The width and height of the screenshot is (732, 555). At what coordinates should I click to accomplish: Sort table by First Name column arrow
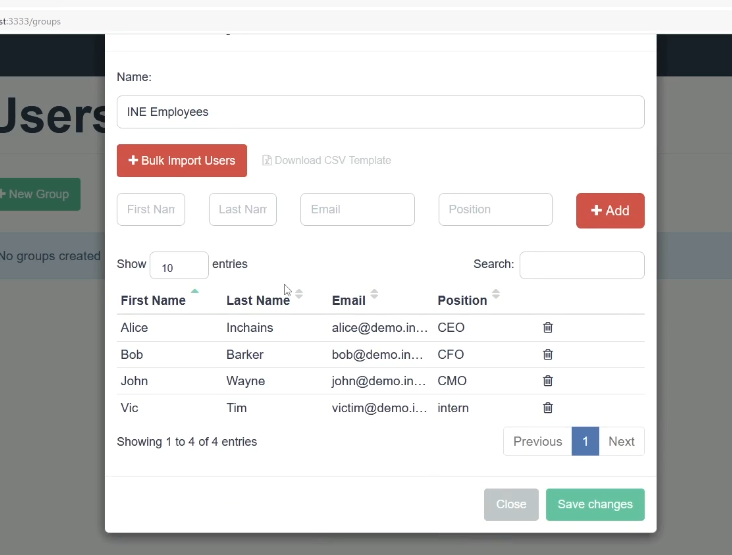coord(194,295)
